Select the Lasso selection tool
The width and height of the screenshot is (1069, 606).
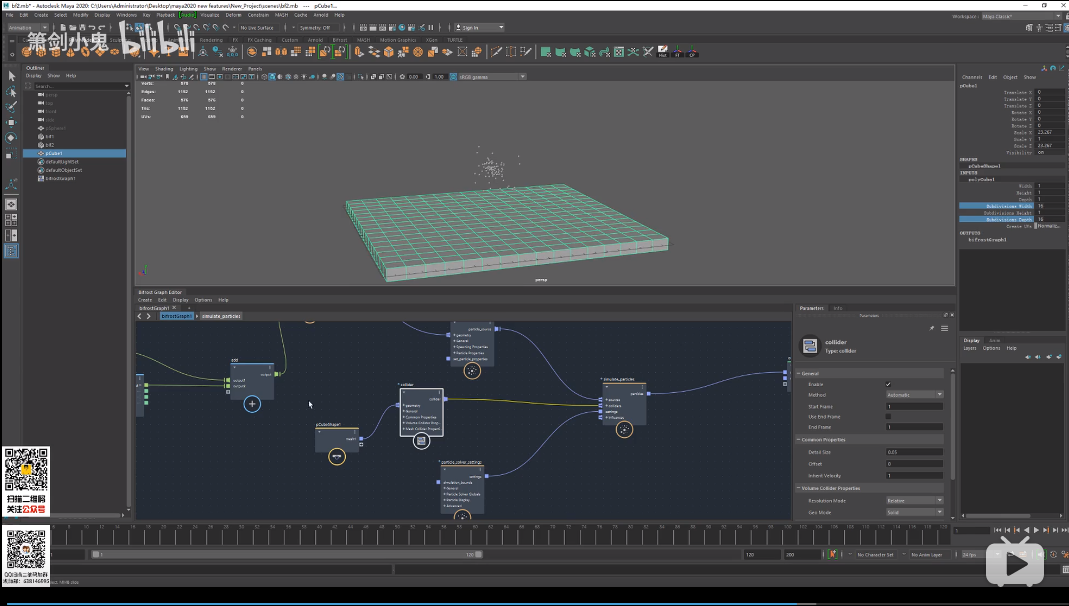[11, 93]
